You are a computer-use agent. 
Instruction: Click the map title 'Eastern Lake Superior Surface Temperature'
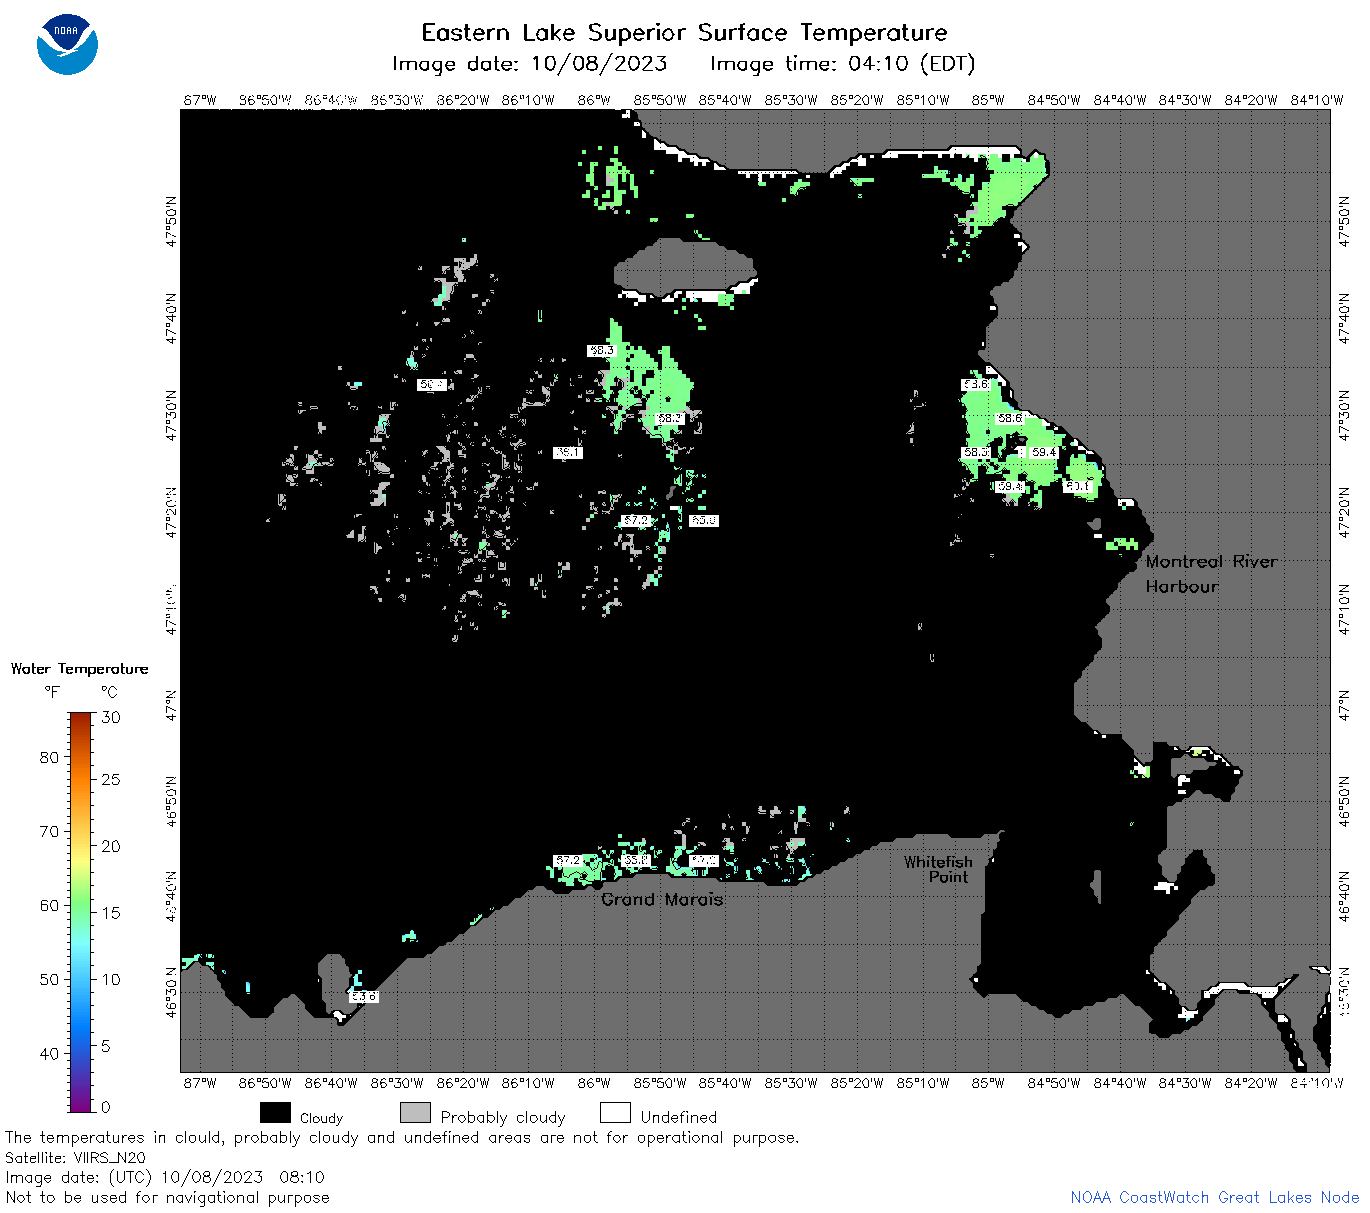[x=684, y=33]
